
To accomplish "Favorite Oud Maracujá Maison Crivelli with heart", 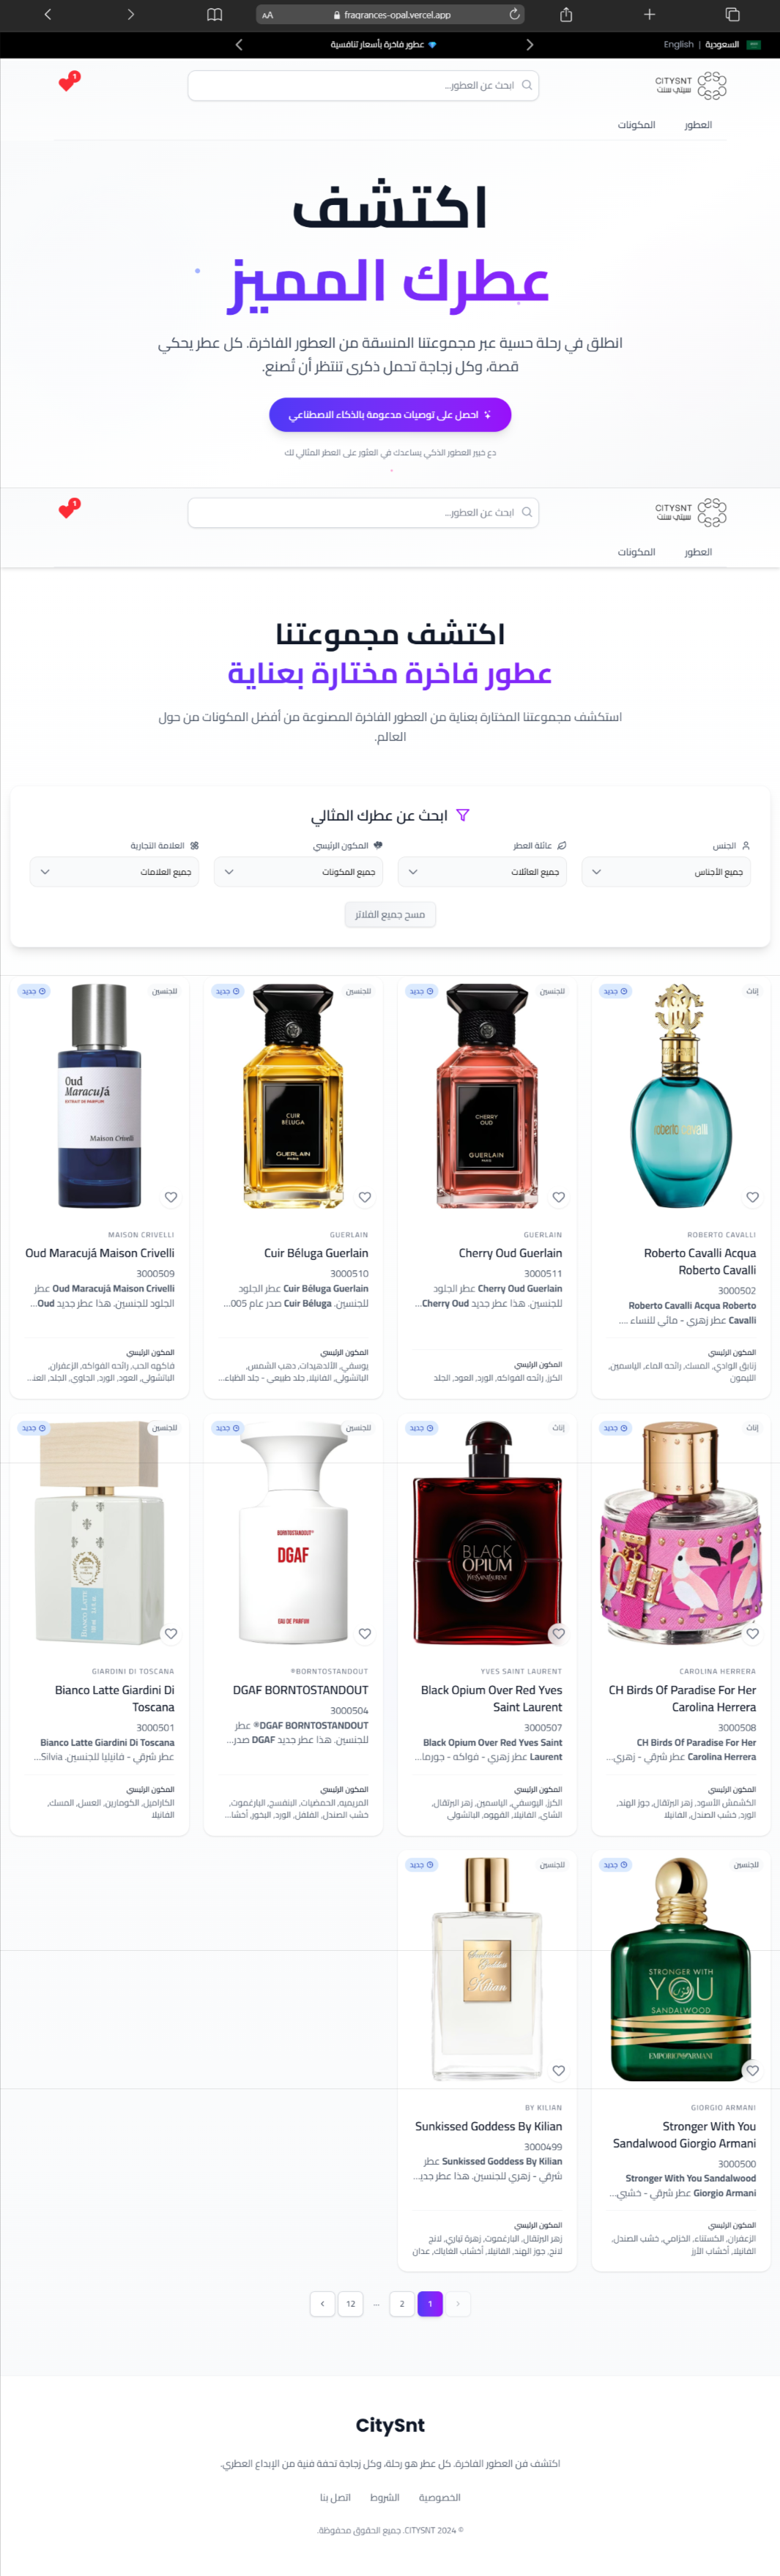I will point(171,1197).
